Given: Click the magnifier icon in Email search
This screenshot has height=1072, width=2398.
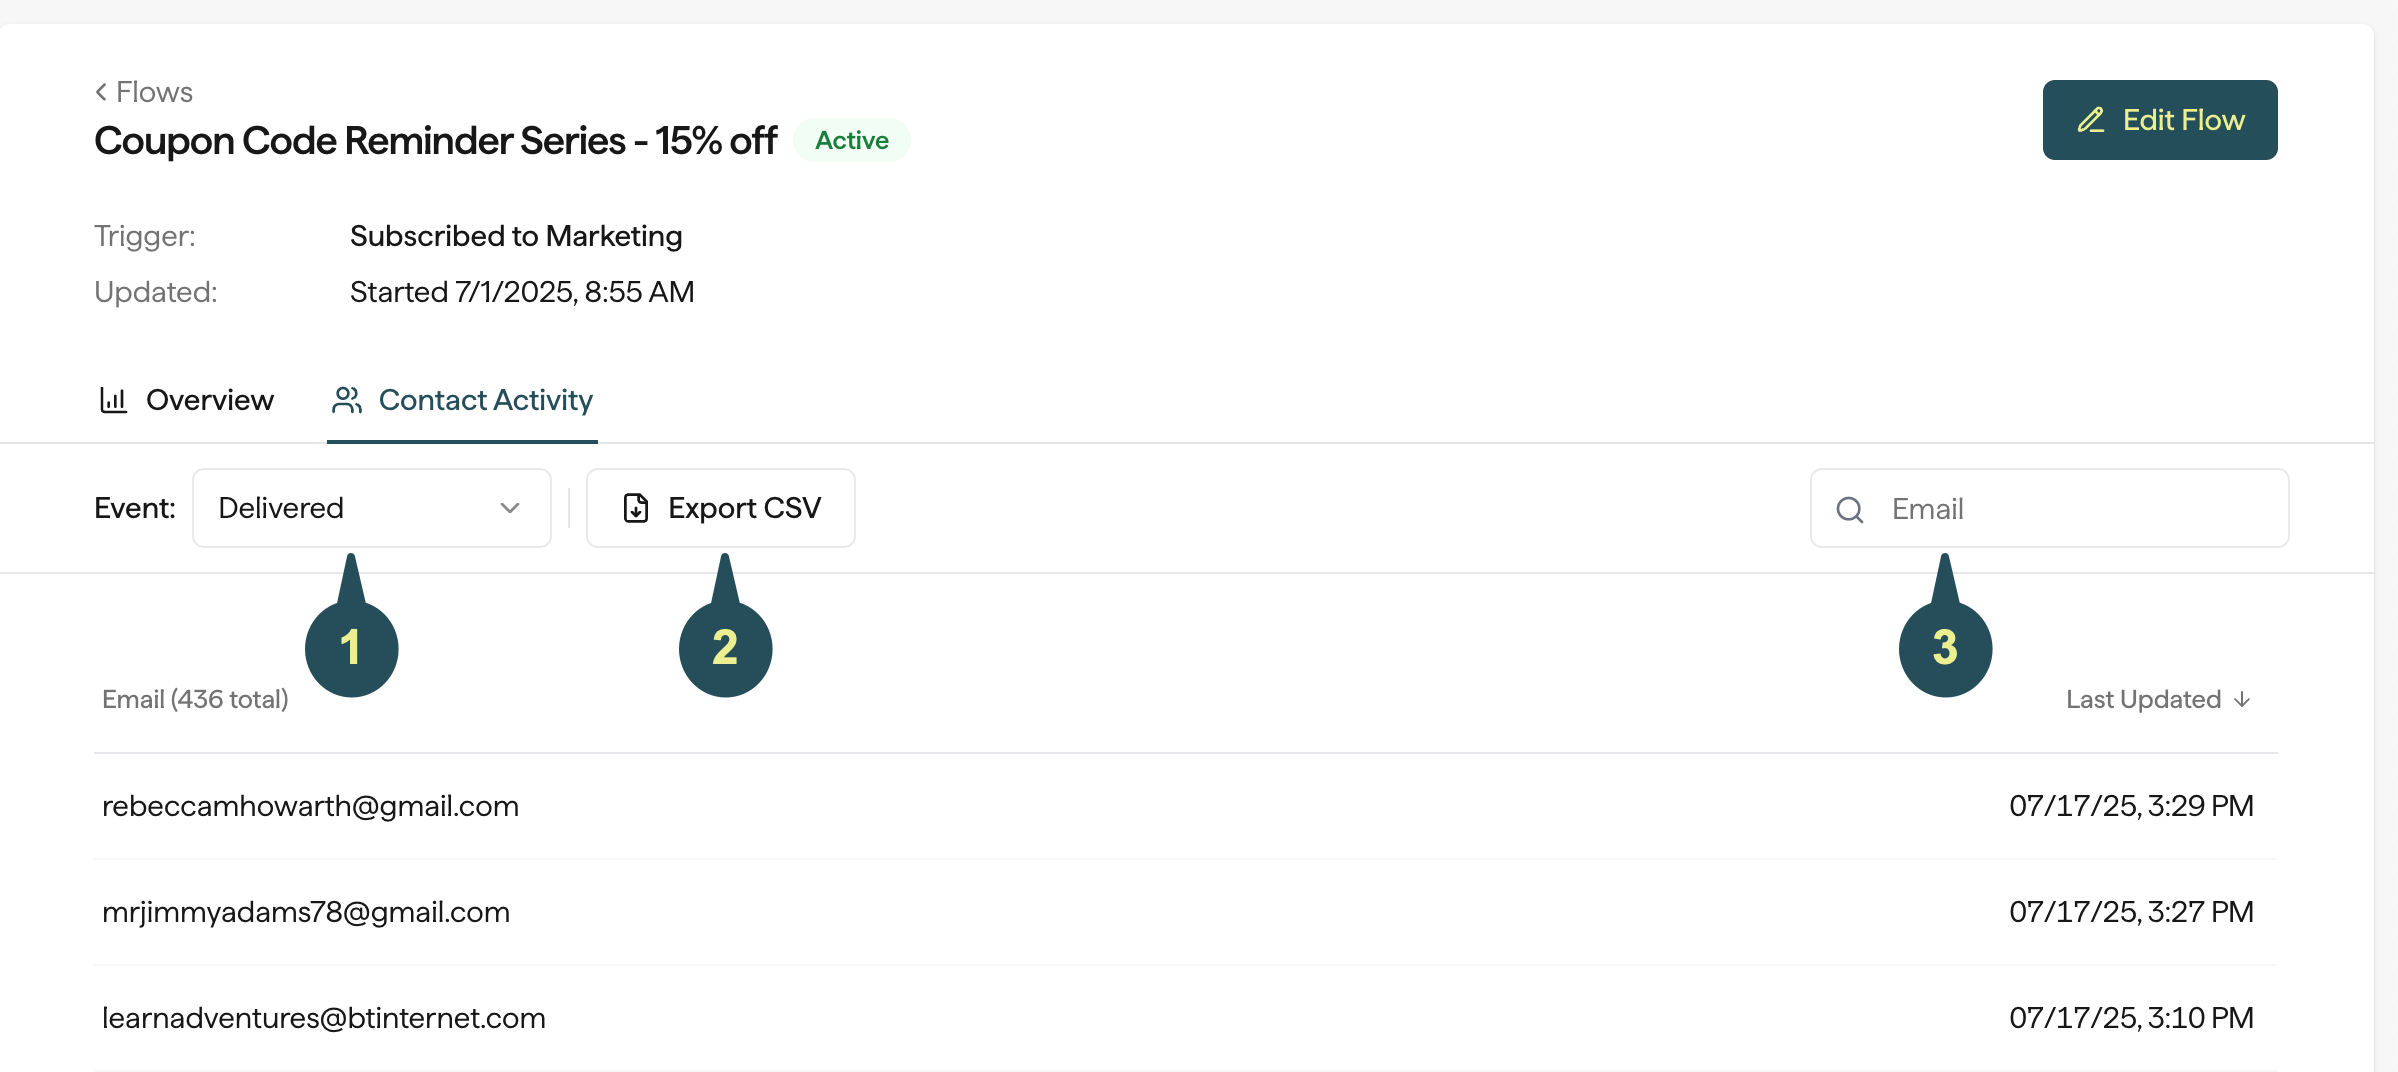Looking at the screenshot, I should [1850, 510].
